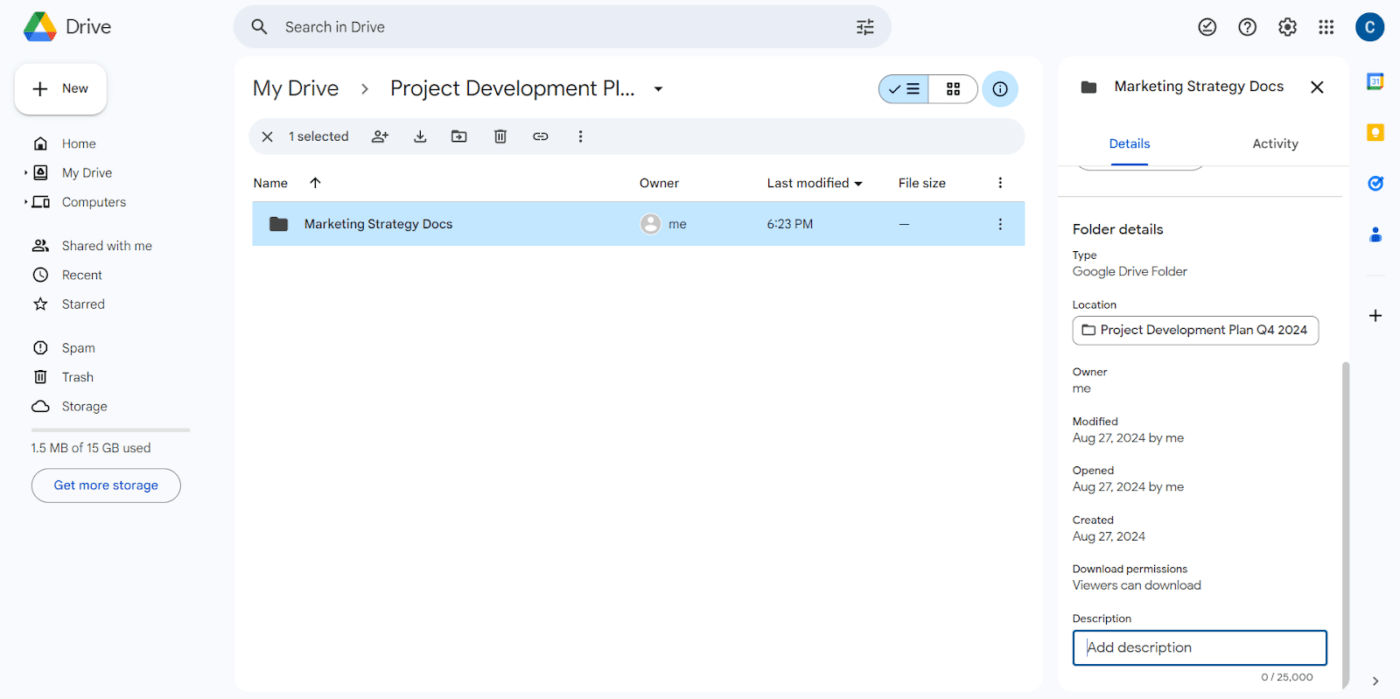Close the Marketing Strategy Docs details panel
1400x699 pixels.
(1317, 87)
